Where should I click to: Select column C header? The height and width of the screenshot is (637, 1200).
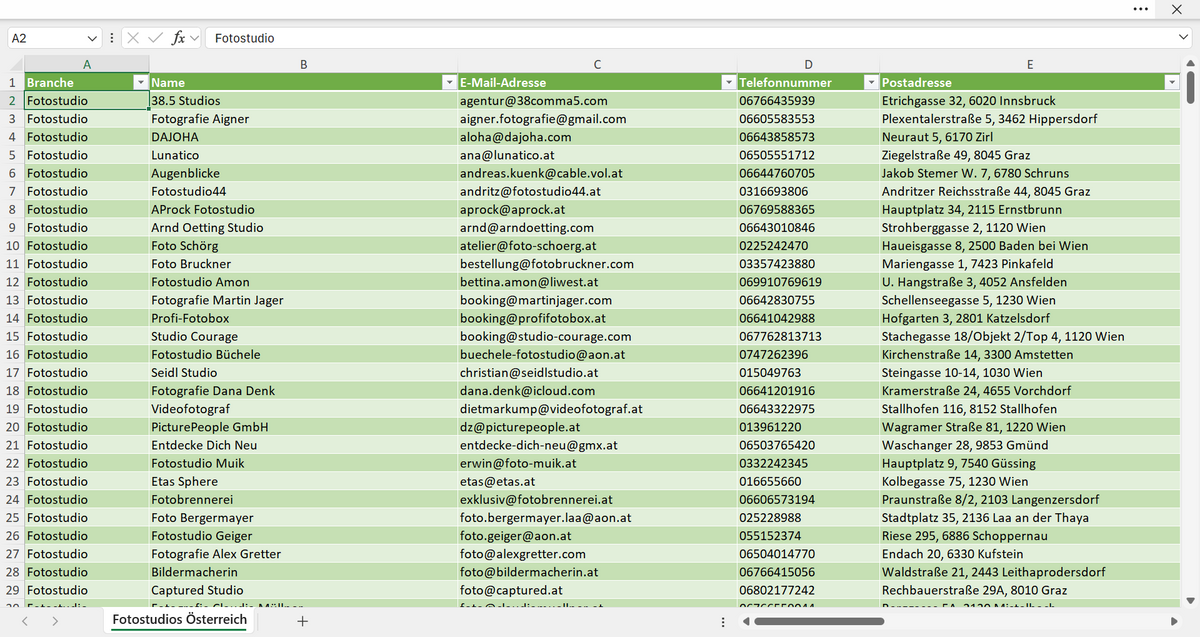pyautogui.click(x=597, y=65)
